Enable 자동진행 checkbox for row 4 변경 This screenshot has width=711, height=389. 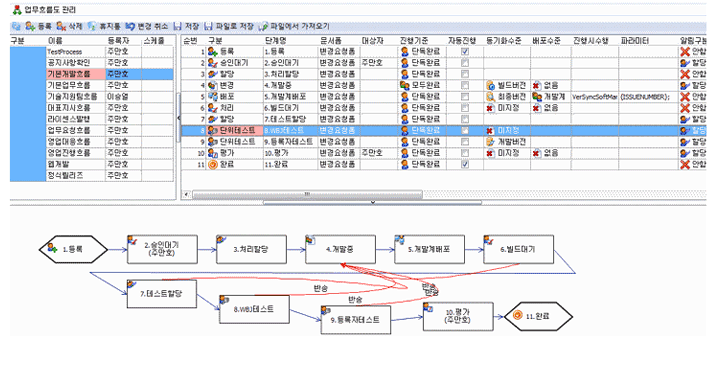[x=465, y=85]
